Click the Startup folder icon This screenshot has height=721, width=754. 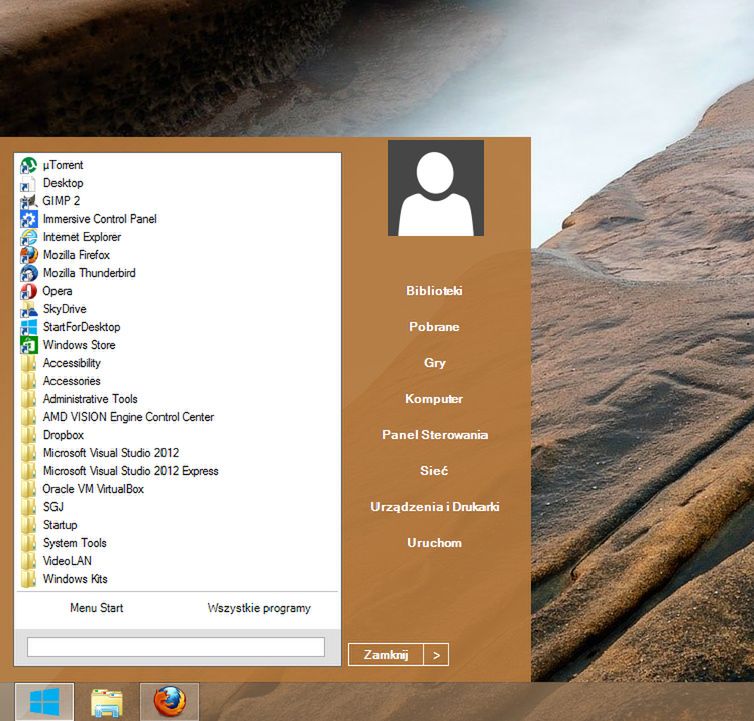click(x=28, y=525)
